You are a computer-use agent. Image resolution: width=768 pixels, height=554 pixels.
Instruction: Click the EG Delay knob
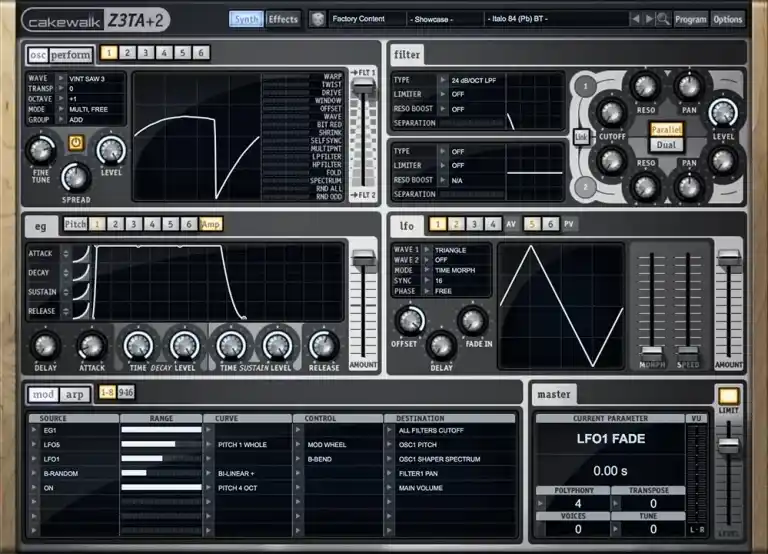[x=45, y=345]
